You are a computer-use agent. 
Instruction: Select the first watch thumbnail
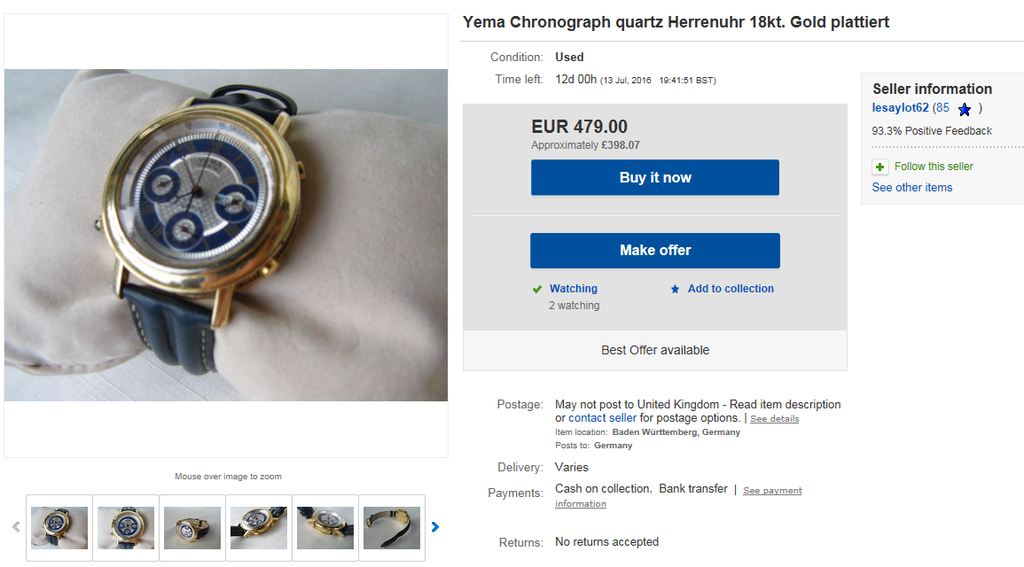point(59,527)
